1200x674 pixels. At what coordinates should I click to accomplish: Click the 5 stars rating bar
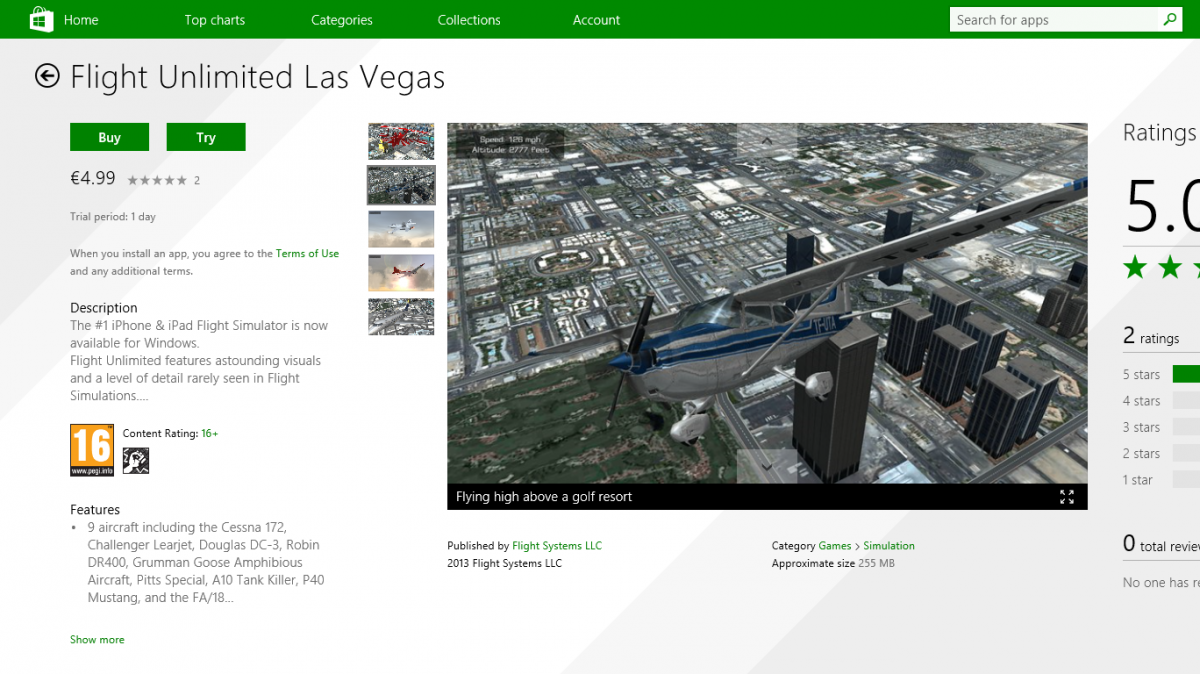tap(1186, 374)
